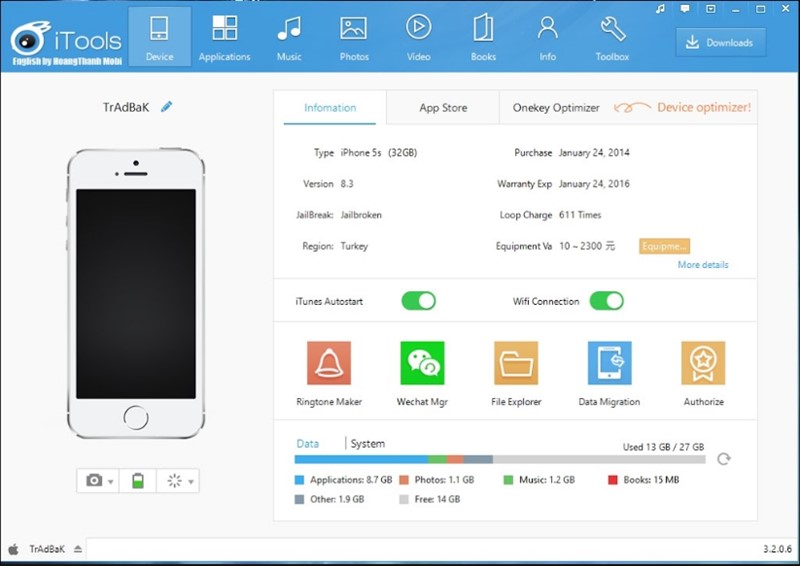Click the Downloads button
800x566 pixels.
tap(721, 42)
